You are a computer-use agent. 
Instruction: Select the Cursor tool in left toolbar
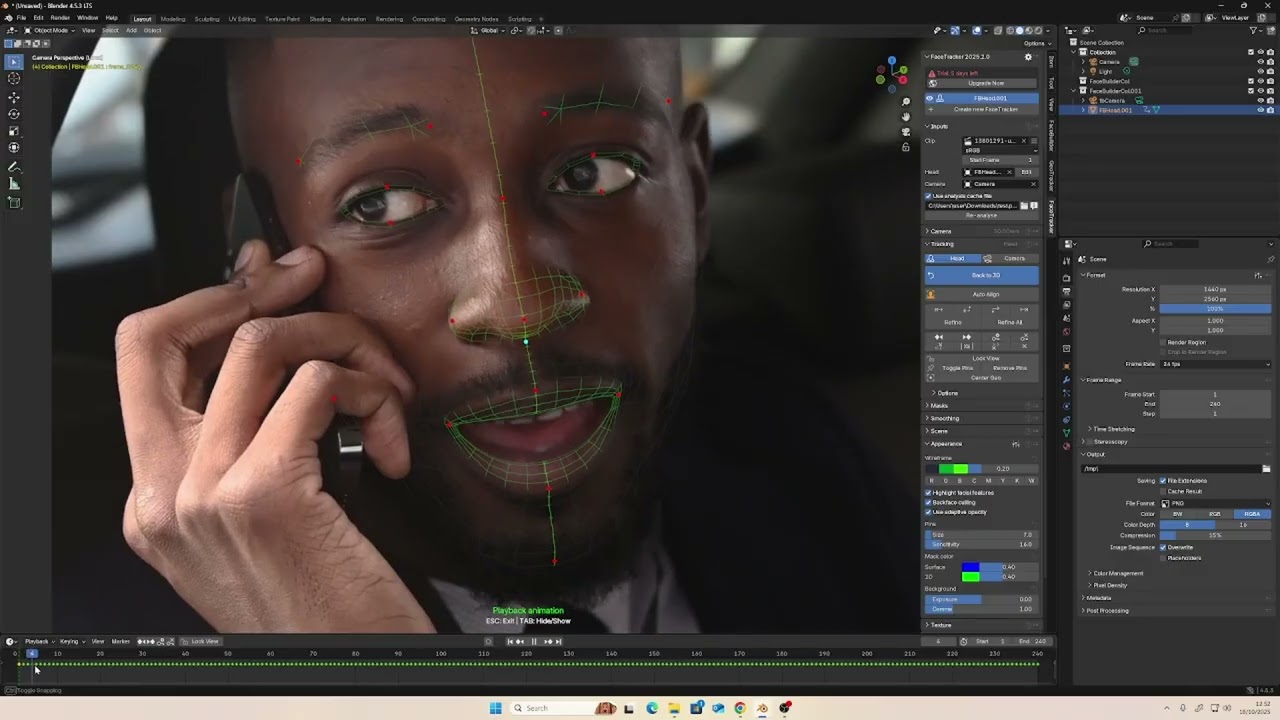click(x=14, y=78)
